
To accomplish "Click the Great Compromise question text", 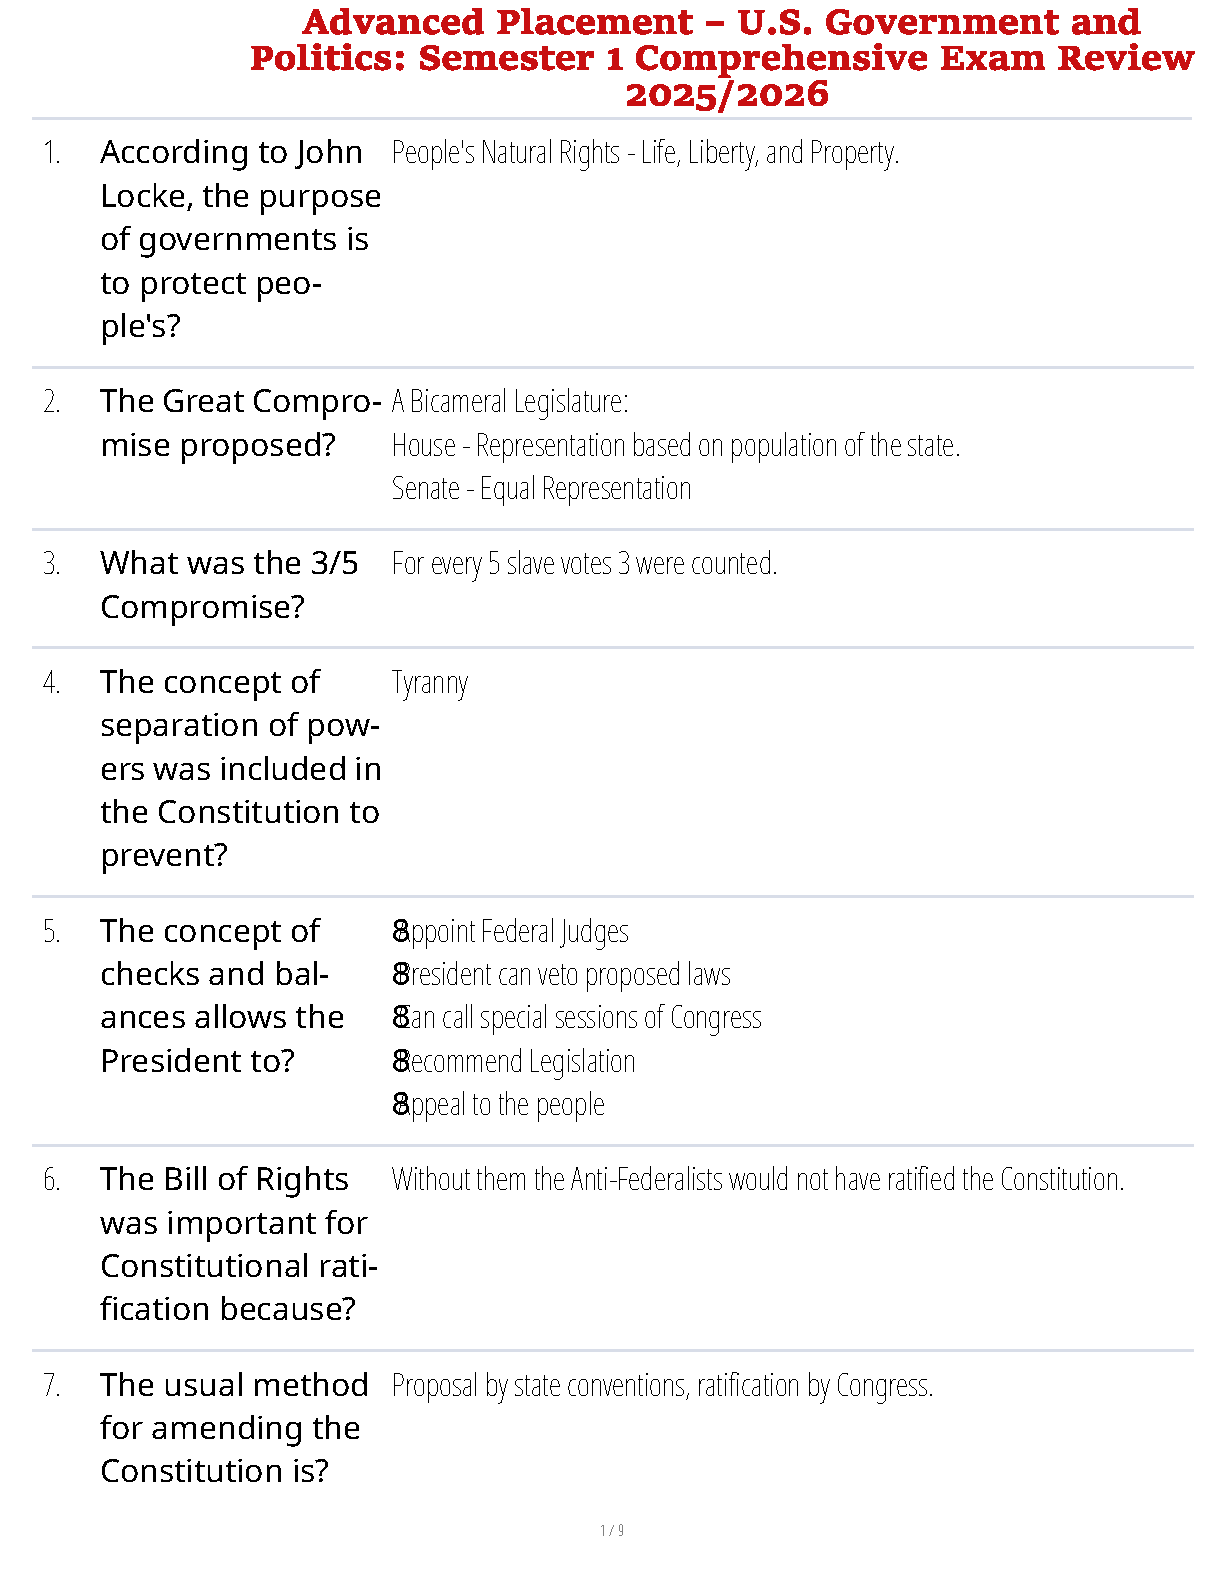I will (x=240, y=423).
